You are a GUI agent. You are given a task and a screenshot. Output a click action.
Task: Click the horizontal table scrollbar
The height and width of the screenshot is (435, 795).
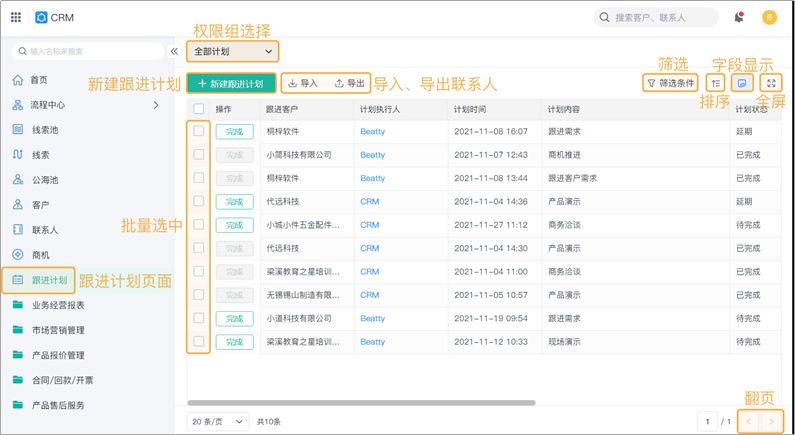(361, 403)
